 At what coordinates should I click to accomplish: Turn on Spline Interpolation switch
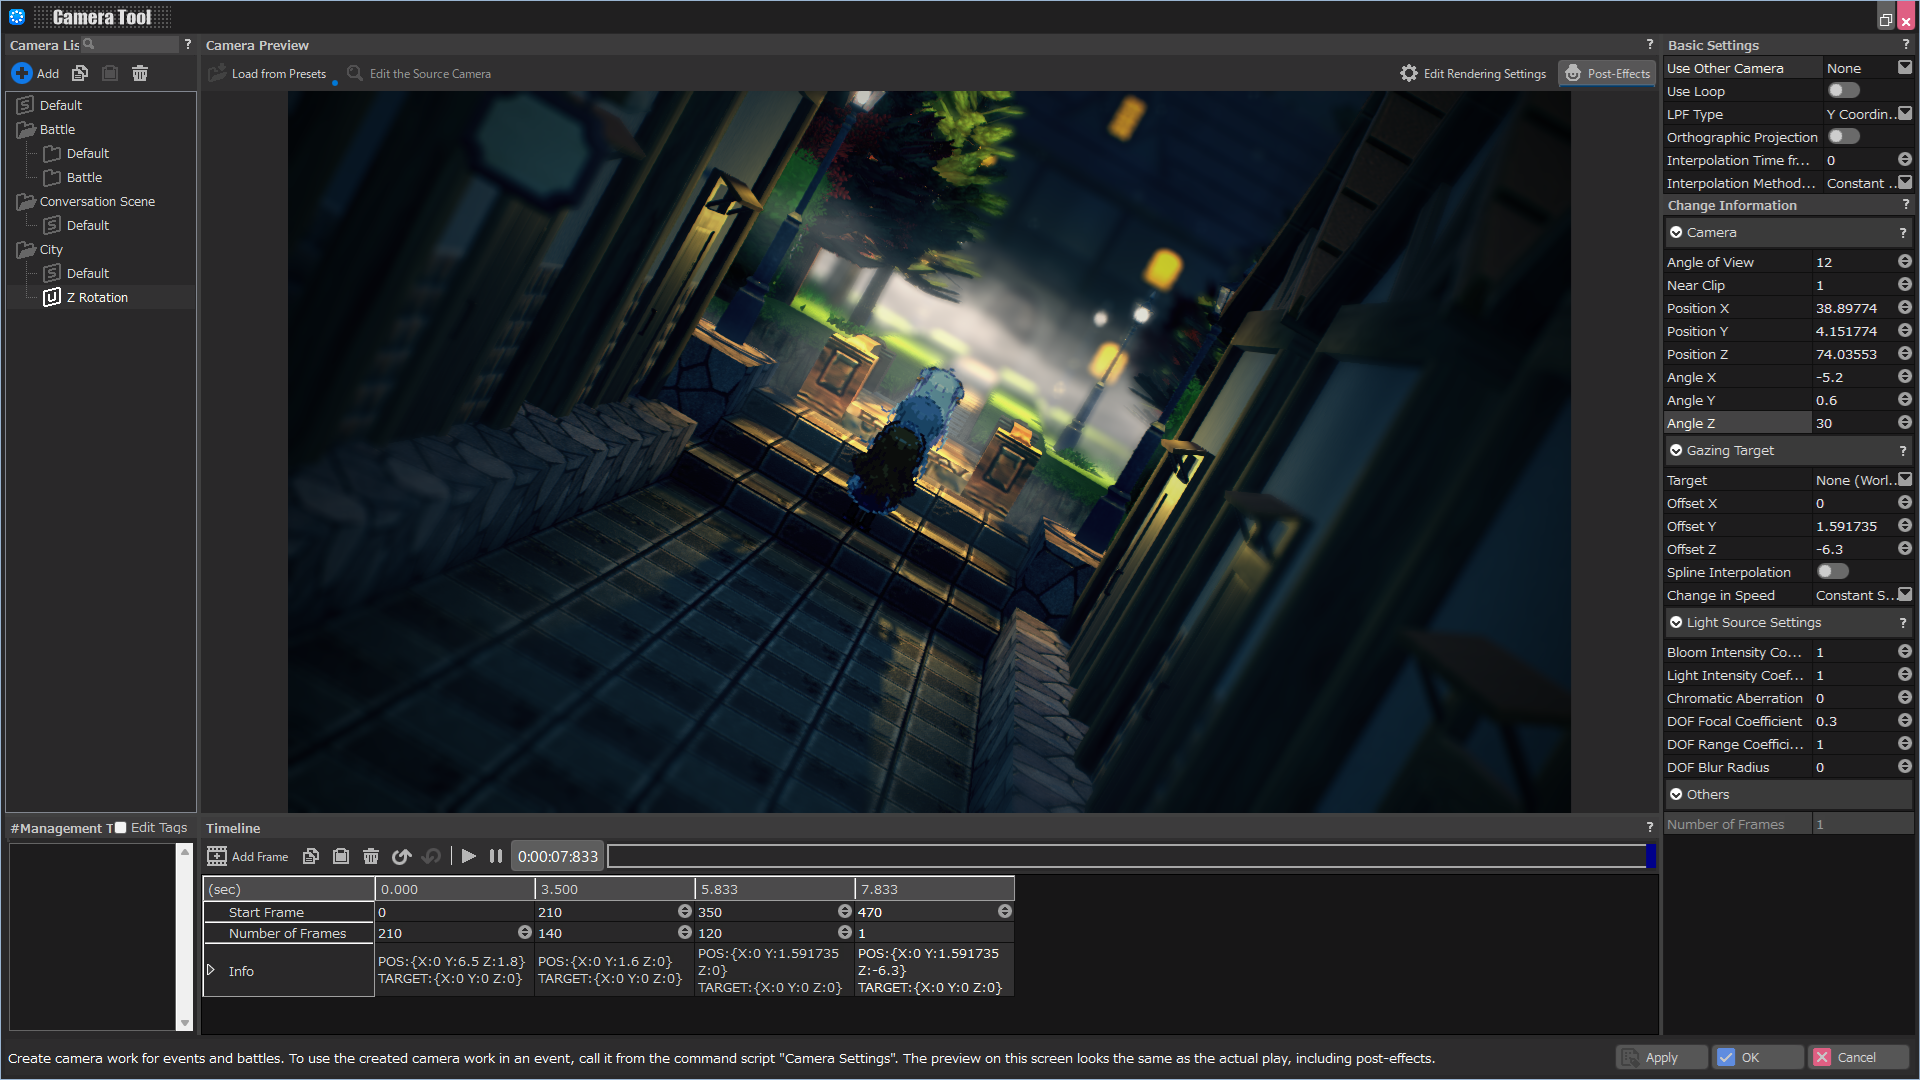(1832, 572)
